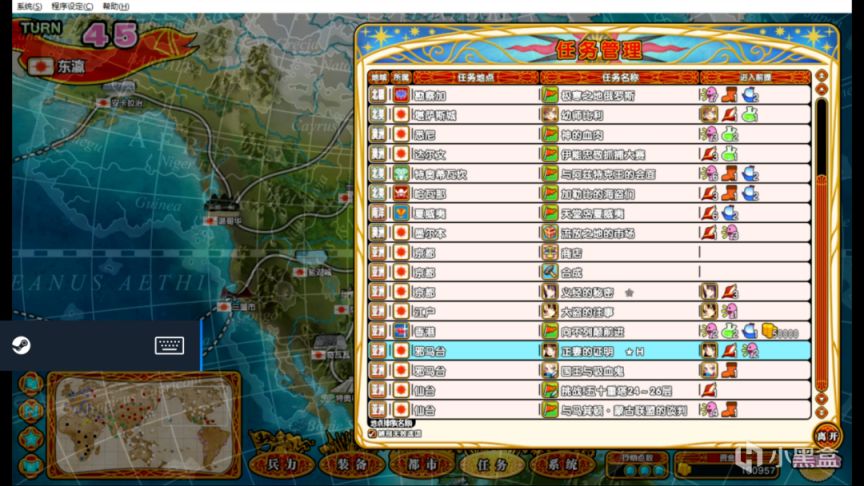
Task: Click the shop icon in the 商店 row
Action: pos(549,252)
